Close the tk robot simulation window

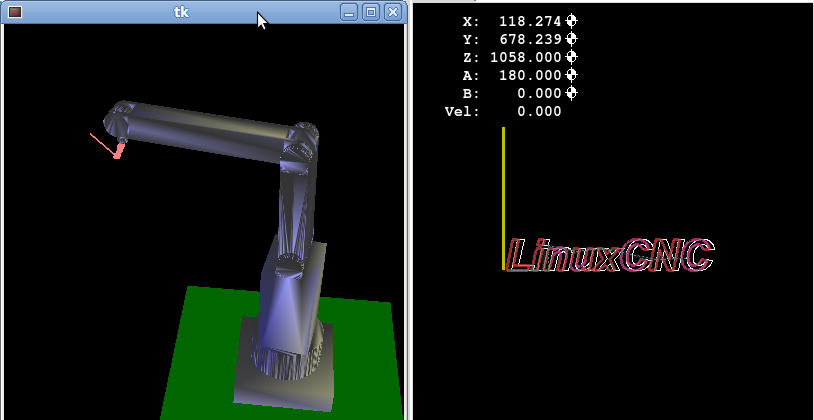click(393, 12)
